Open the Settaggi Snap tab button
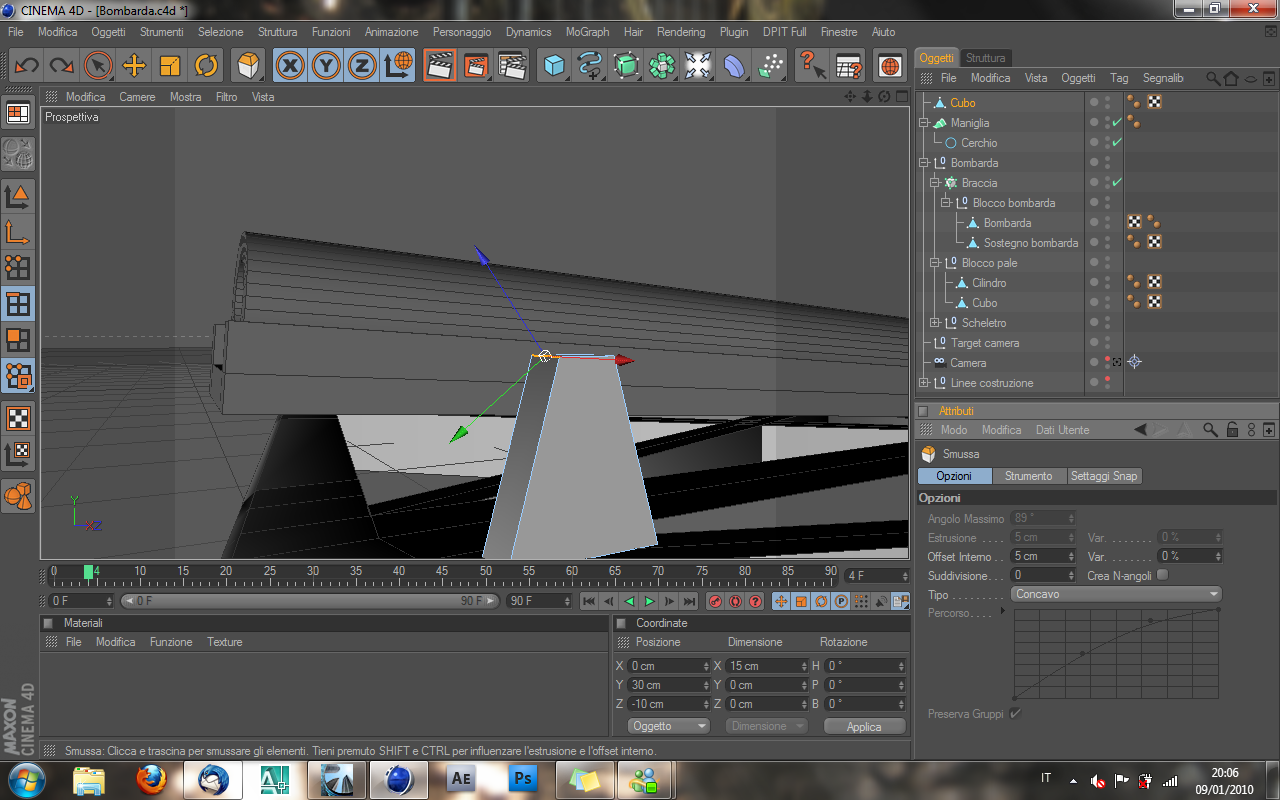 pos(1104,476)
